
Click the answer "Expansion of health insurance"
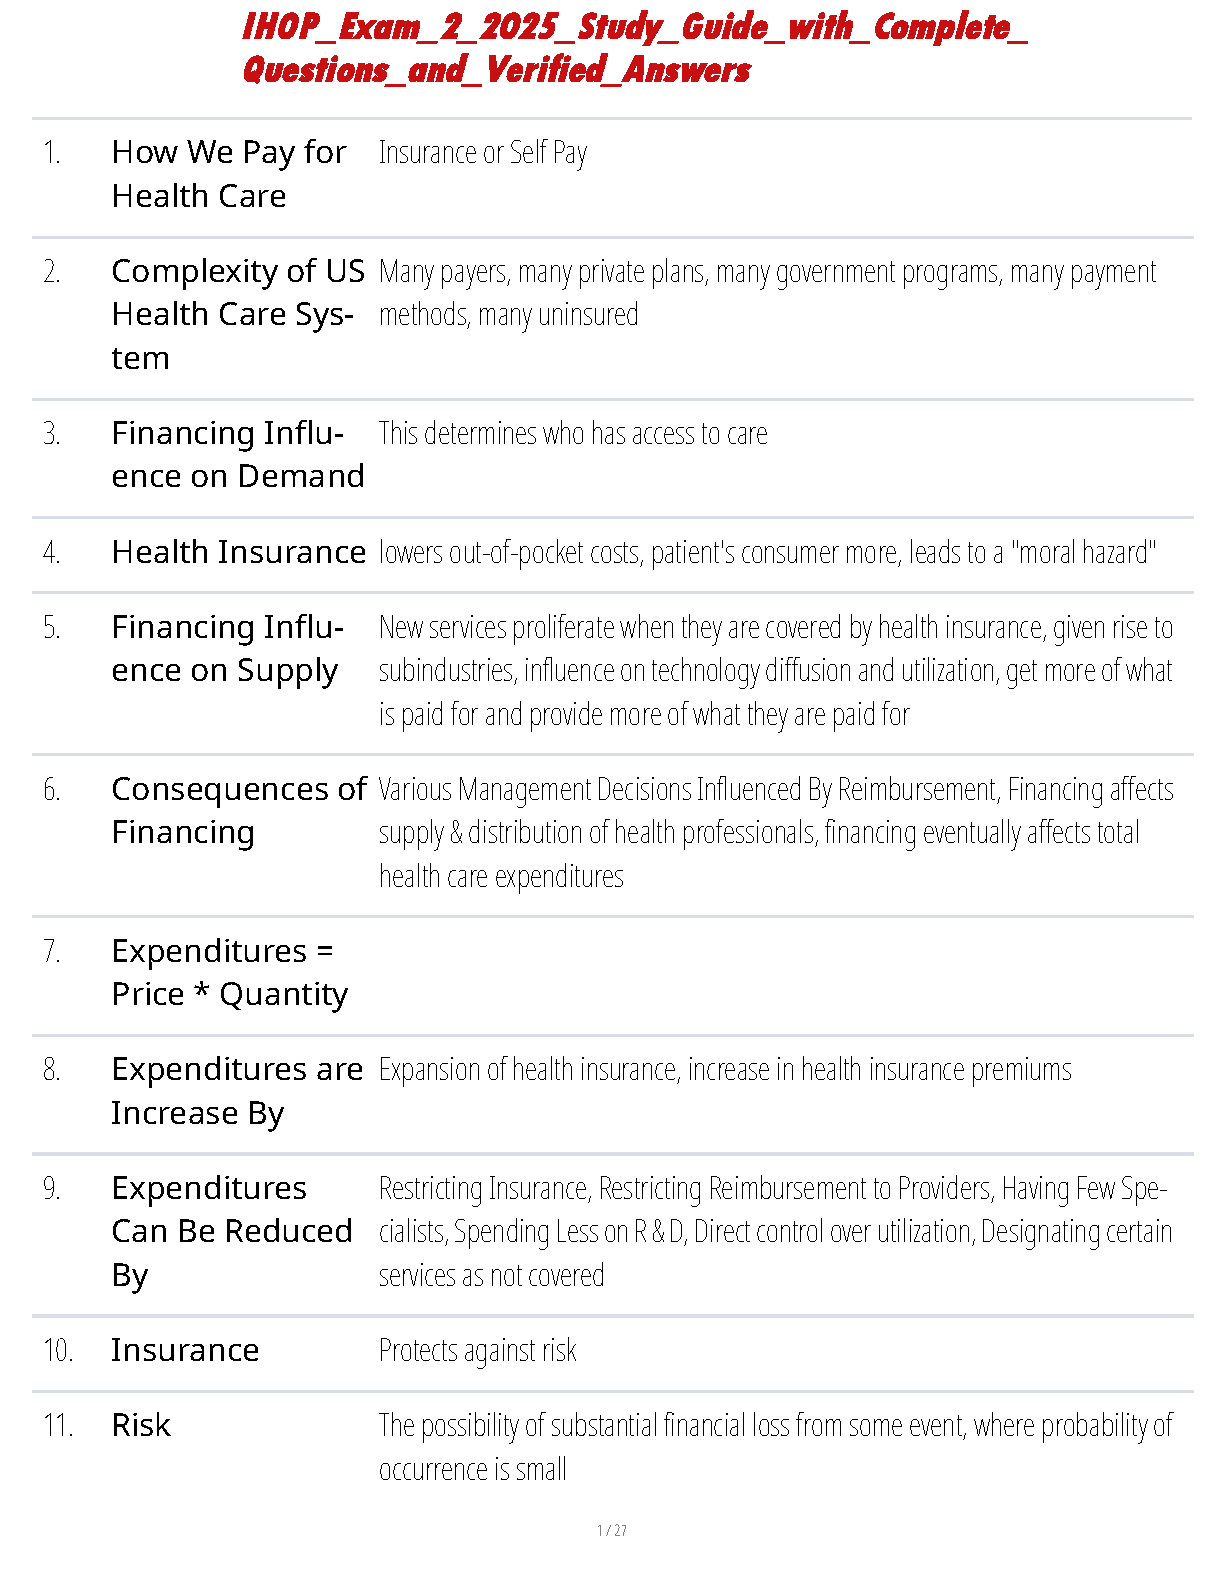click(724, 1070)
